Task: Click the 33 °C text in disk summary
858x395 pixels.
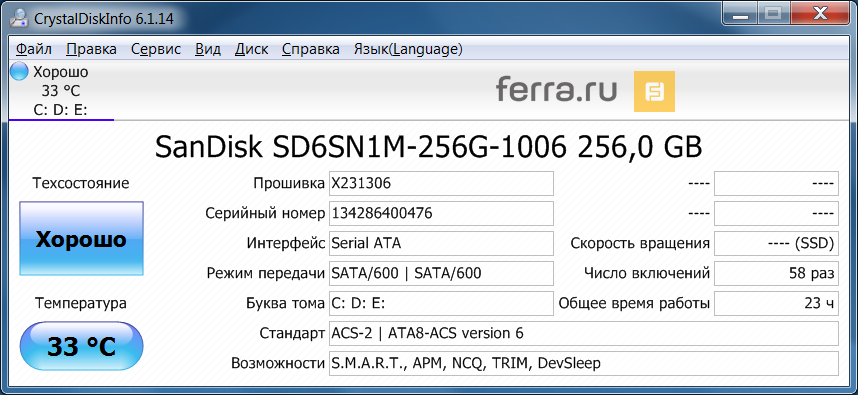Action: [x=61, y=91]
